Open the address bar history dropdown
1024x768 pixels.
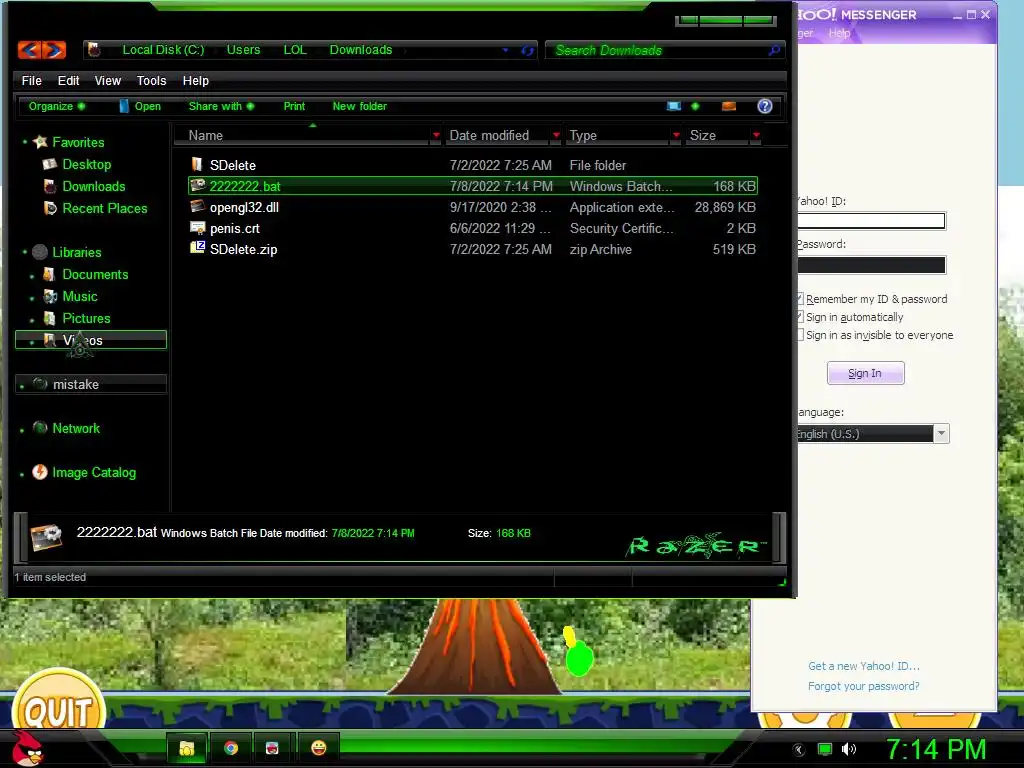pyautogui.click(x=505, y=50)
